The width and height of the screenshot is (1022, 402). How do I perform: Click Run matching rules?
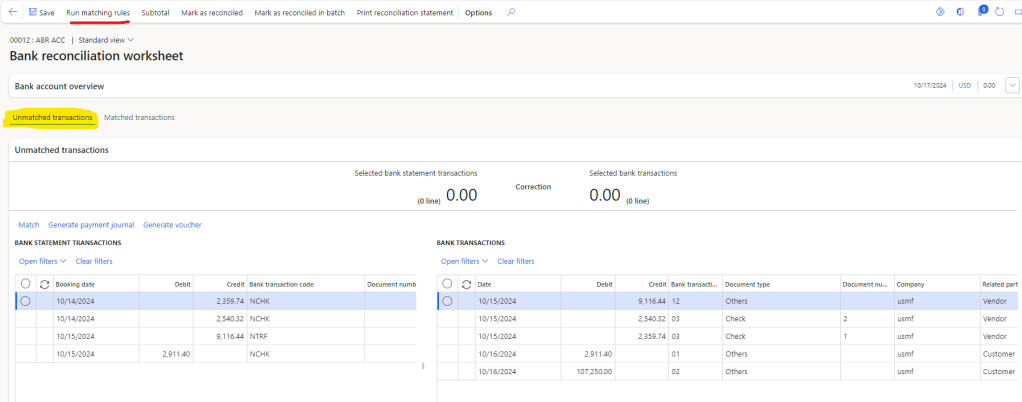(98, 12)
